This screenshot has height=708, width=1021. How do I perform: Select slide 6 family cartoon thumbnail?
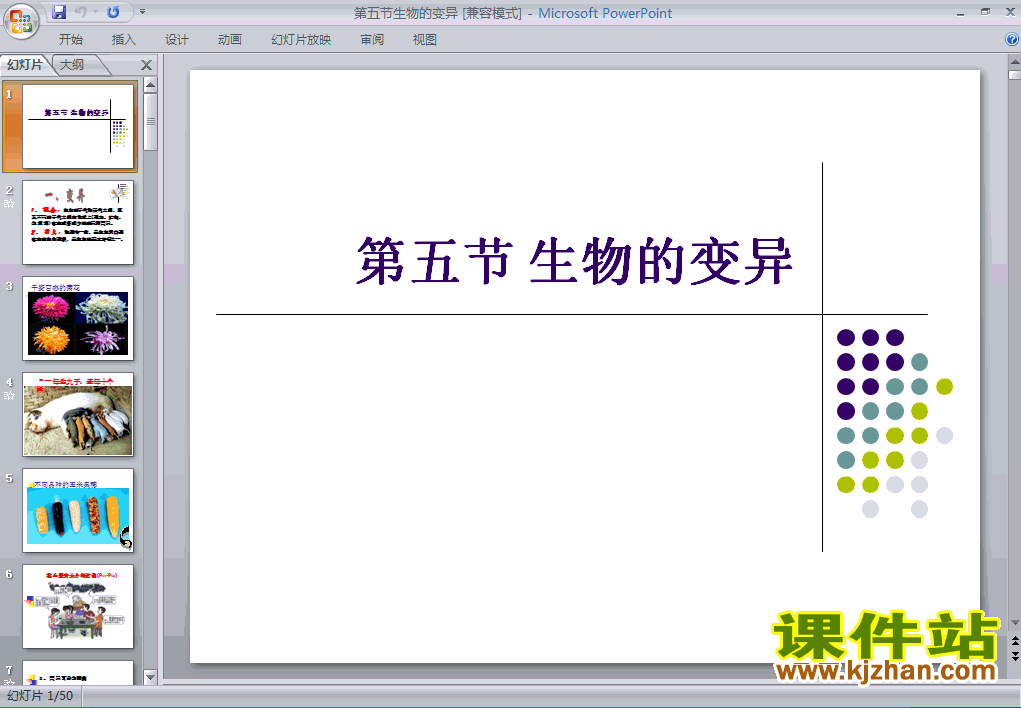pyautogui.click(x=78, y=607)
